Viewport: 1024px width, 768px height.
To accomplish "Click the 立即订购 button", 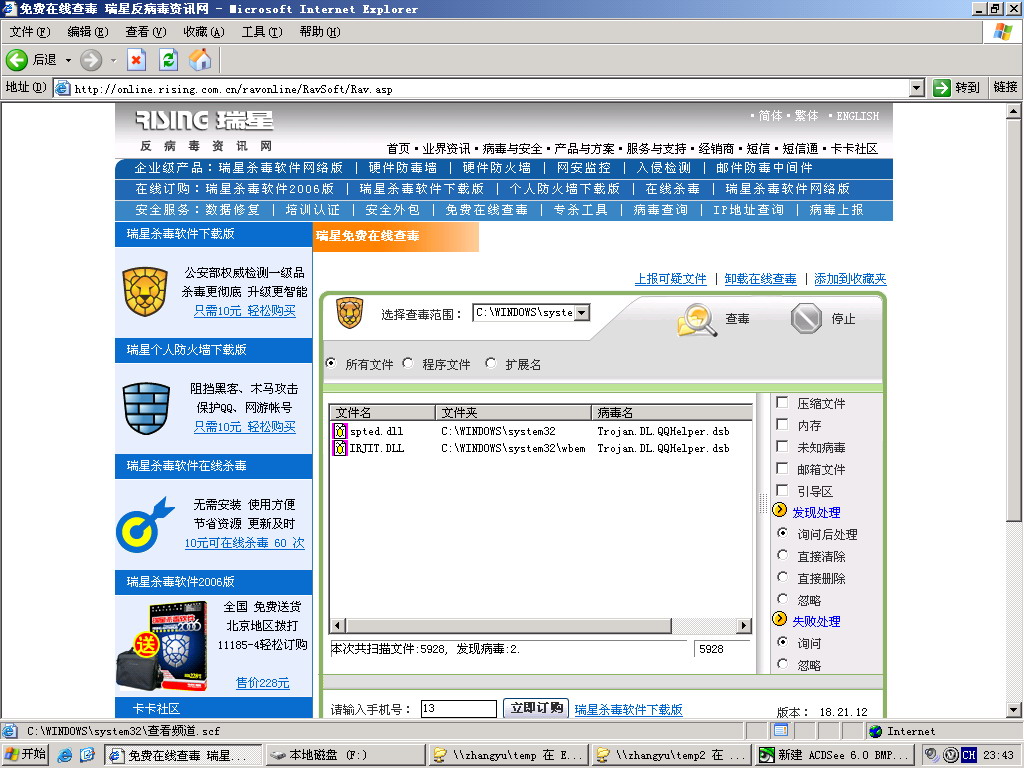I will coord(536,708).
